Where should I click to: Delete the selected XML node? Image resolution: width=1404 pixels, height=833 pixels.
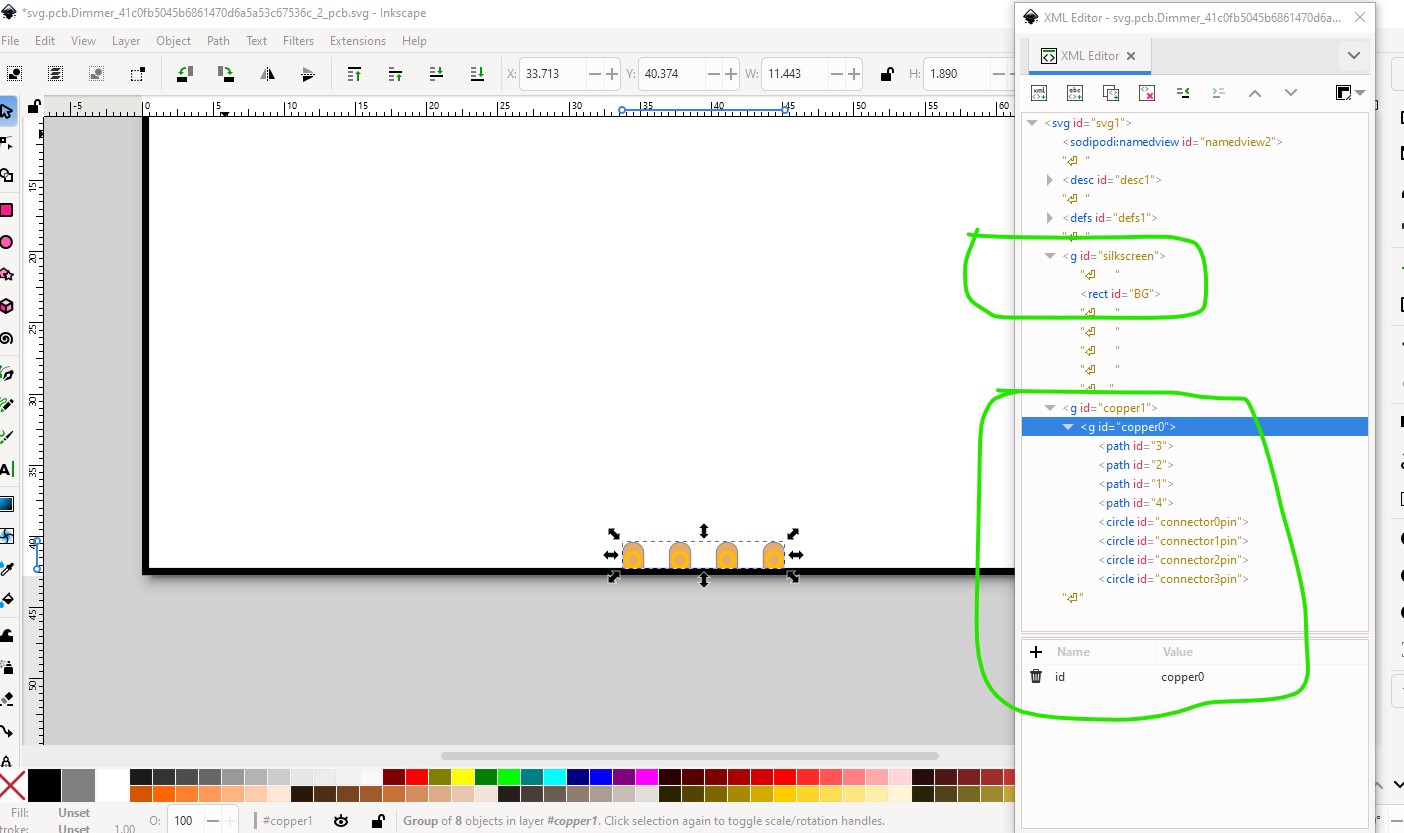(x=1147, y=93)
